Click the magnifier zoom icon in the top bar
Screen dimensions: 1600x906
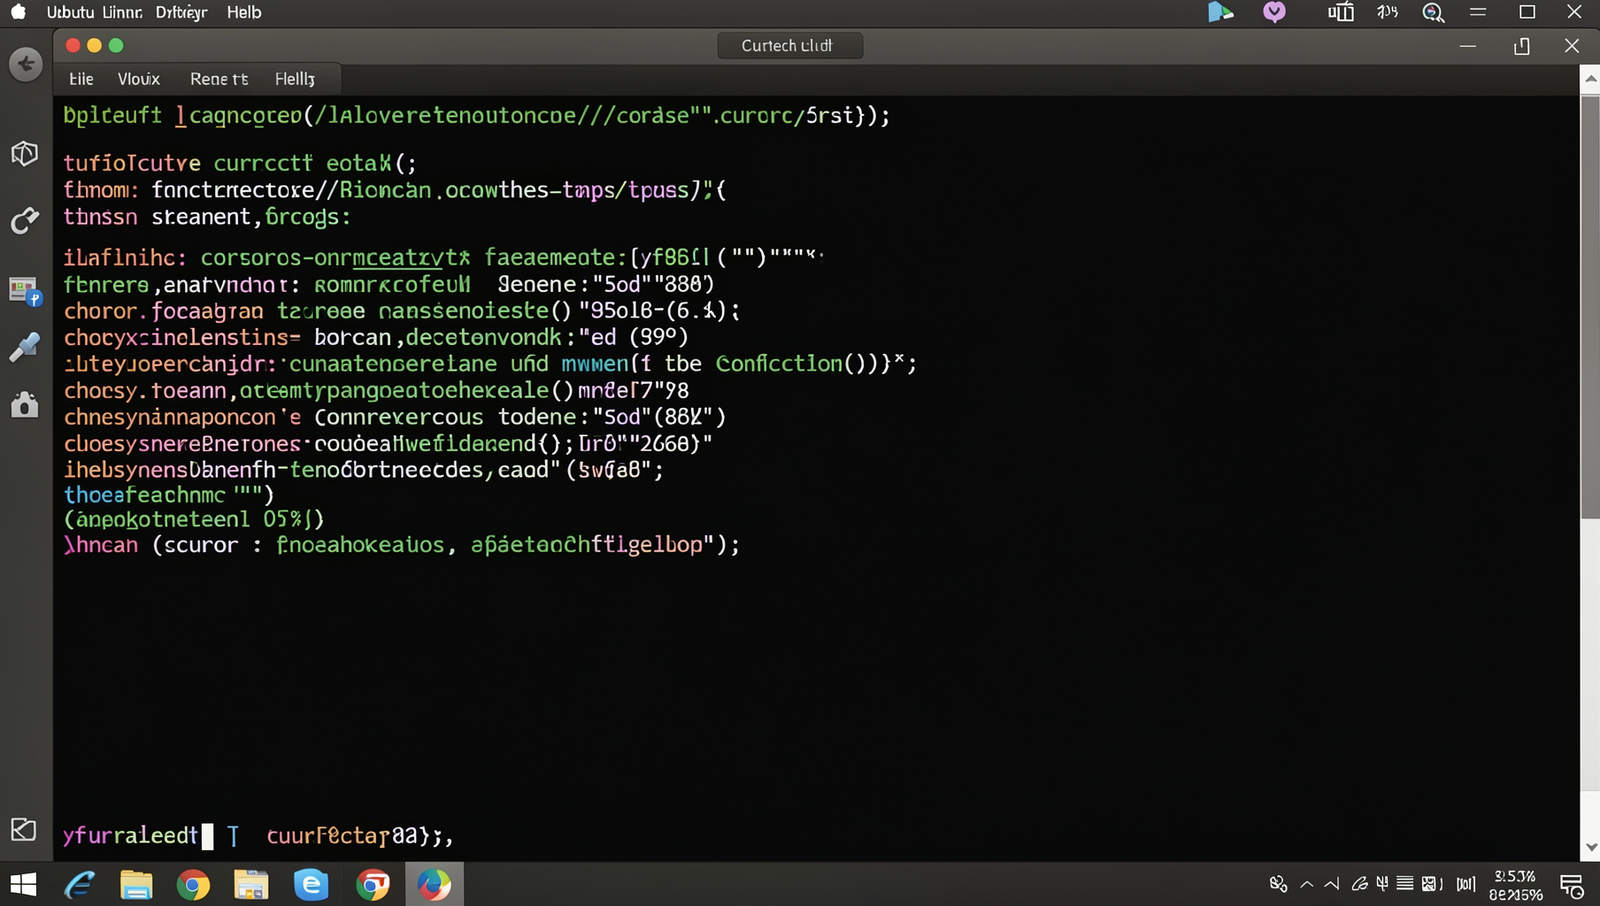point(1433,12)
